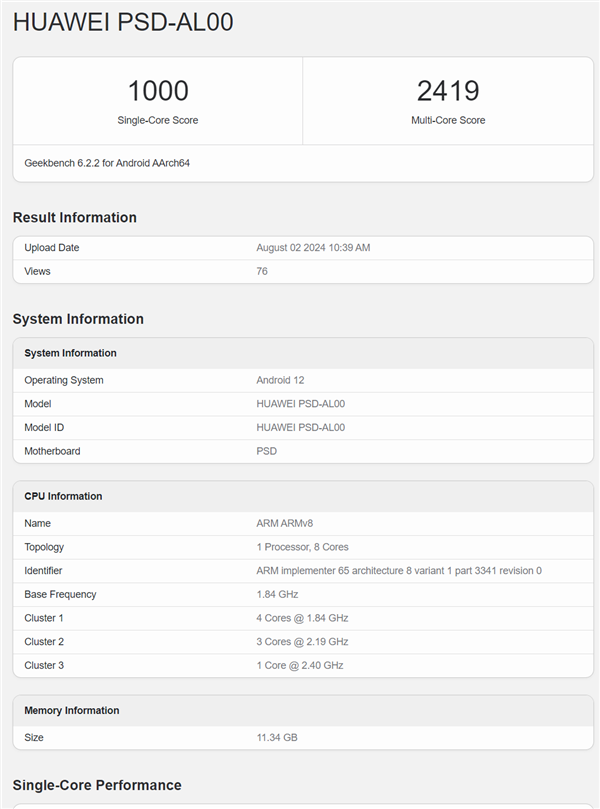The image size is (600, 809).
Task: Click the Single-Core Performance section heading
Action: (97, 785)
